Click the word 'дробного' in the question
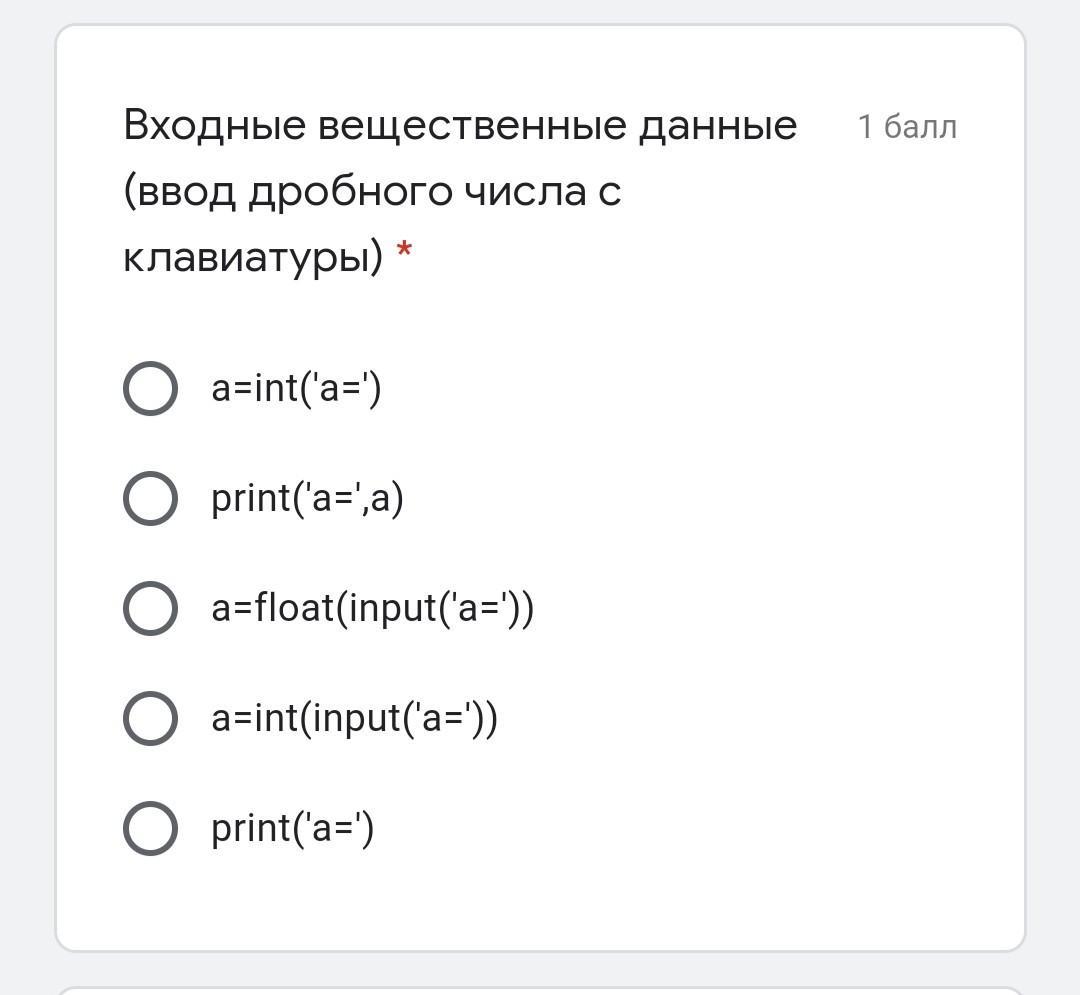The image size is (1080, 995). (x=351, y=193)
